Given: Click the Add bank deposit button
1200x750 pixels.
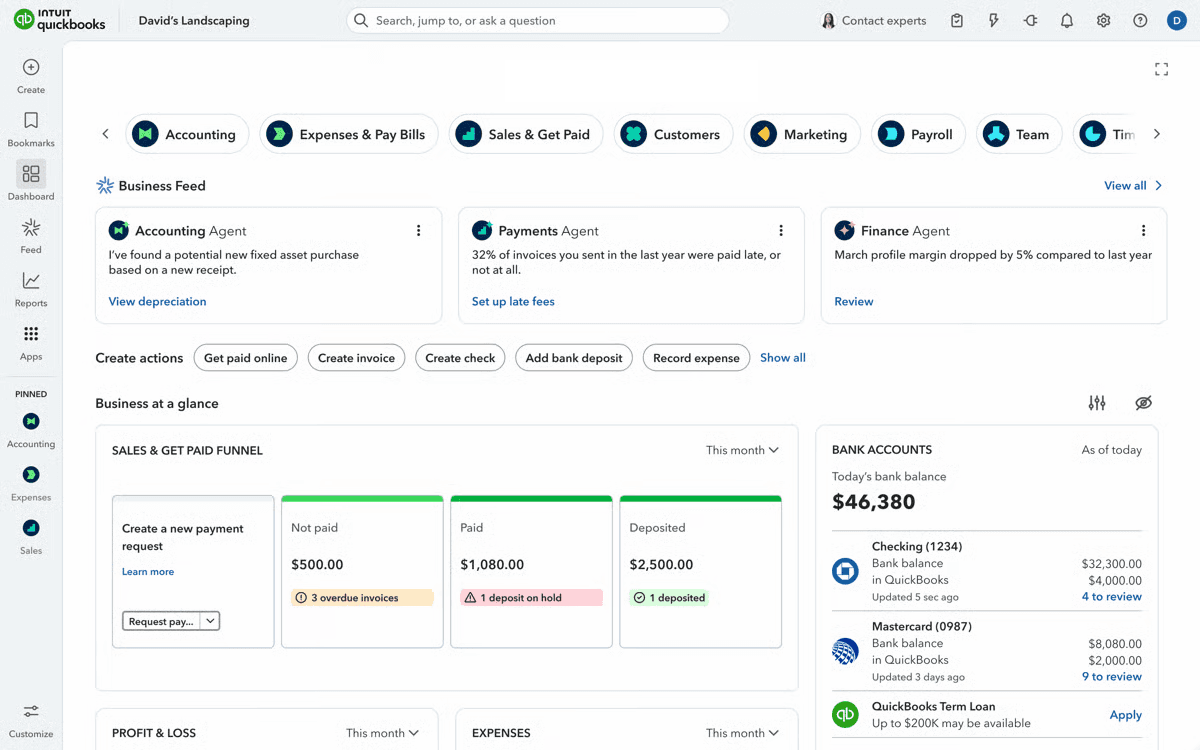Looking at the screenshot, I should point(574,358).
